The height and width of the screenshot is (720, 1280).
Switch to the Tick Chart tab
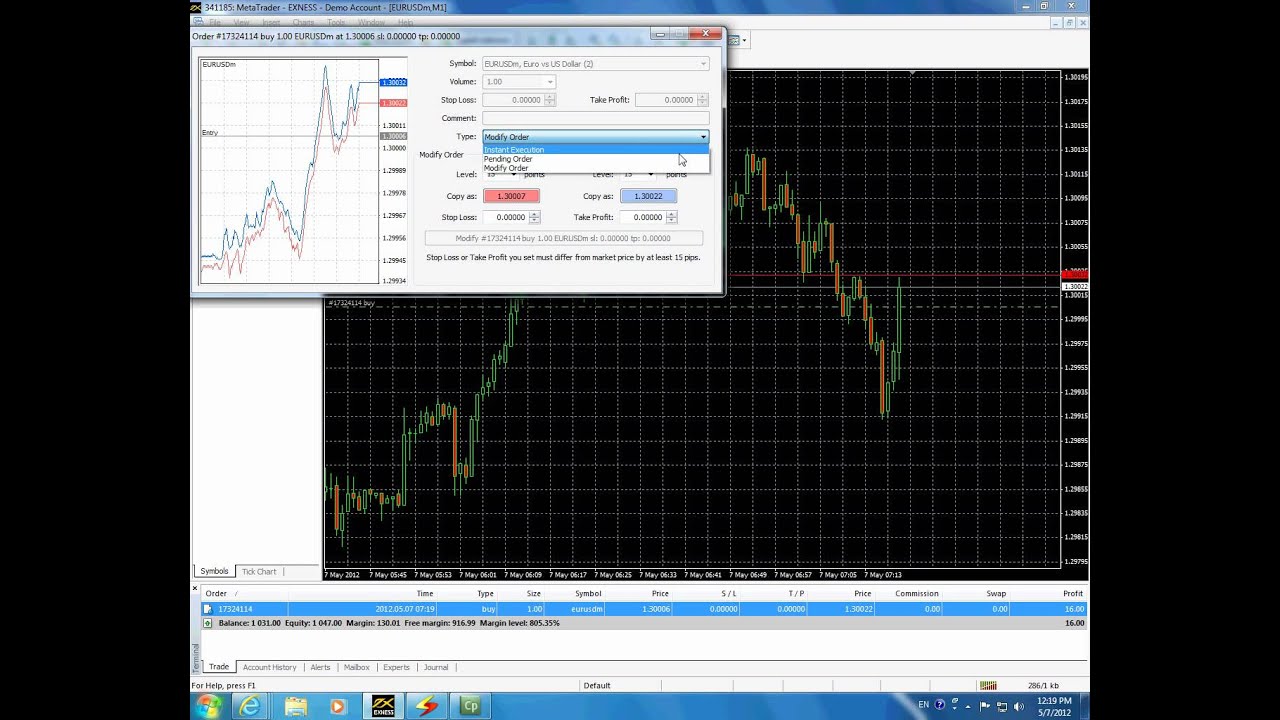(x=259, y=571)
